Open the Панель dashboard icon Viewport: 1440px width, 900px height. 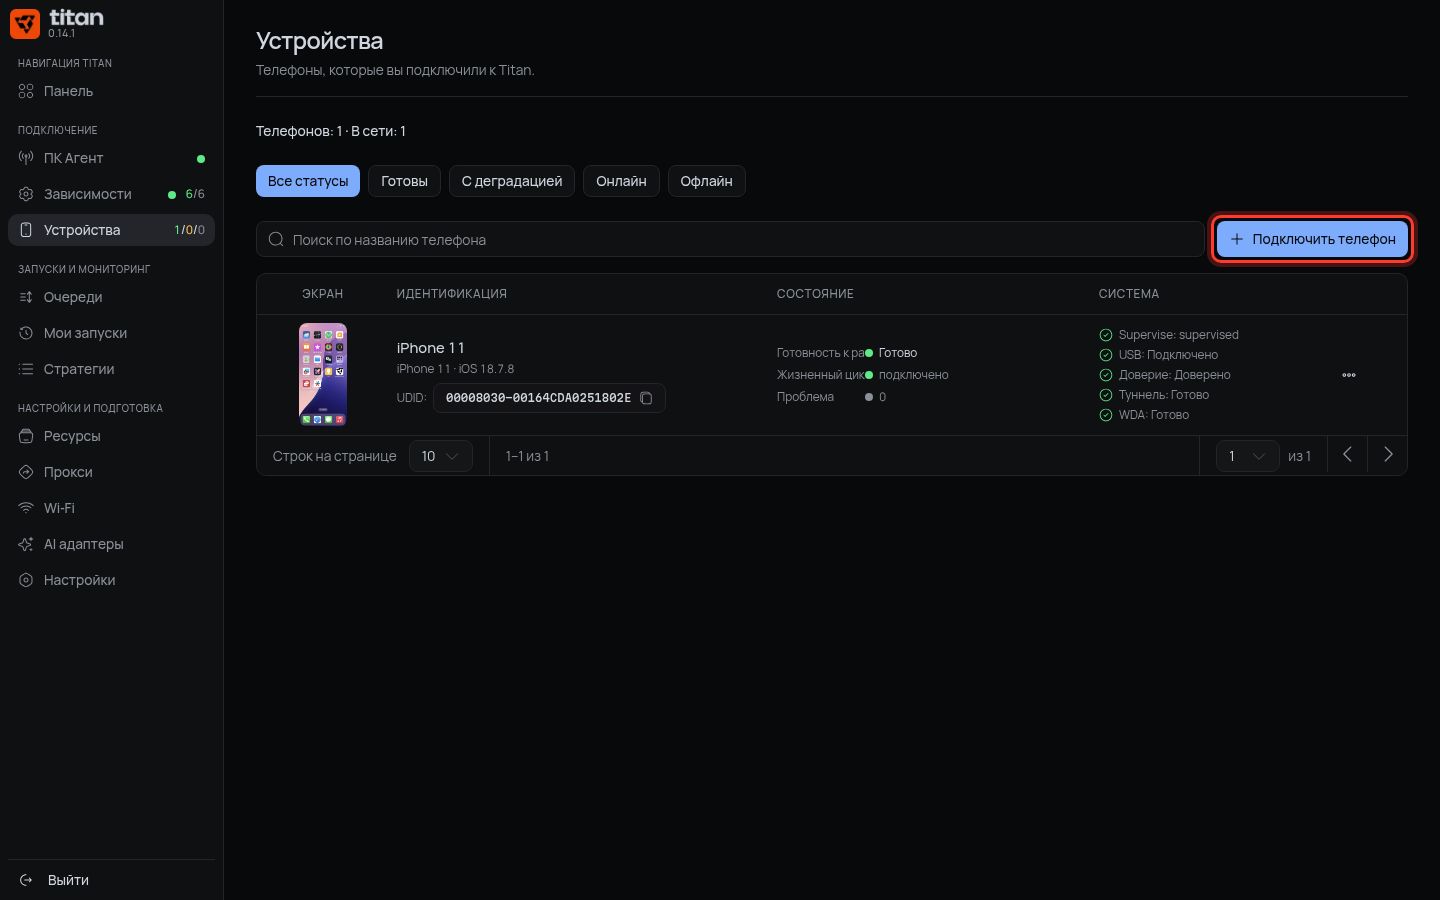coord(26,91)
